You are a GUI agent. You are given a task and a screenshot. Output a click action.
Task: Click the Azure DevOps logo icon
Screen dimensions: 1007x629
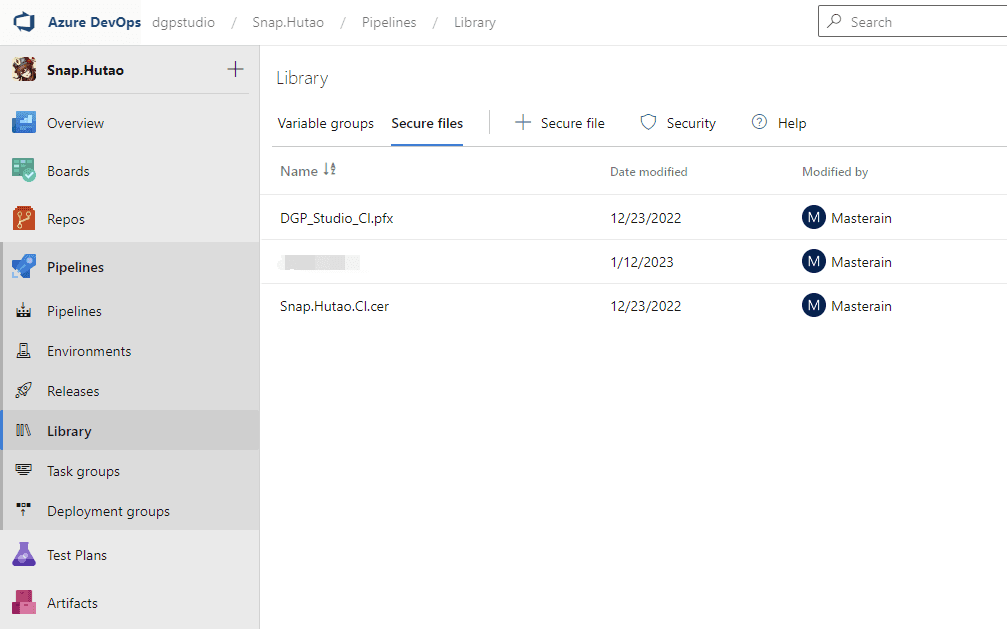[x=24, y=22]
